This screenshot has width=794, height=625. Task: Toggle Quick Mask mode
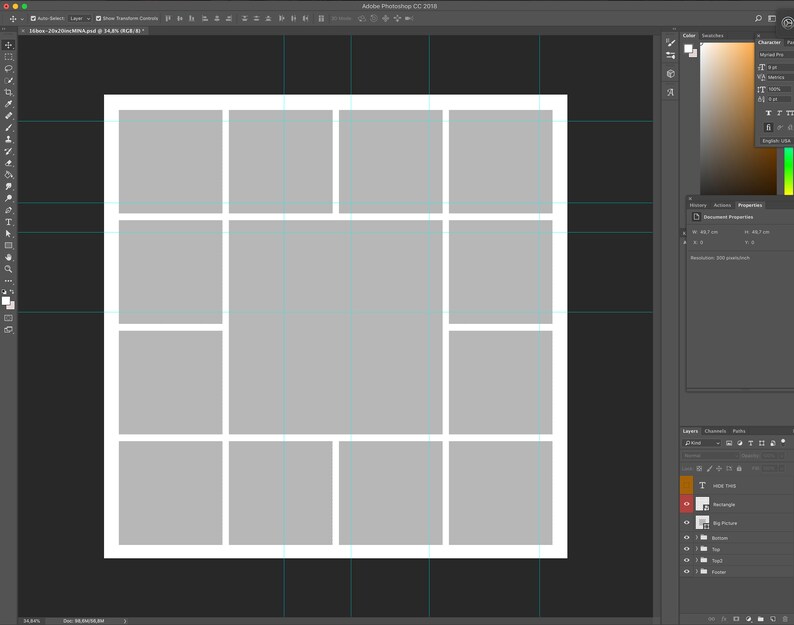9,318
